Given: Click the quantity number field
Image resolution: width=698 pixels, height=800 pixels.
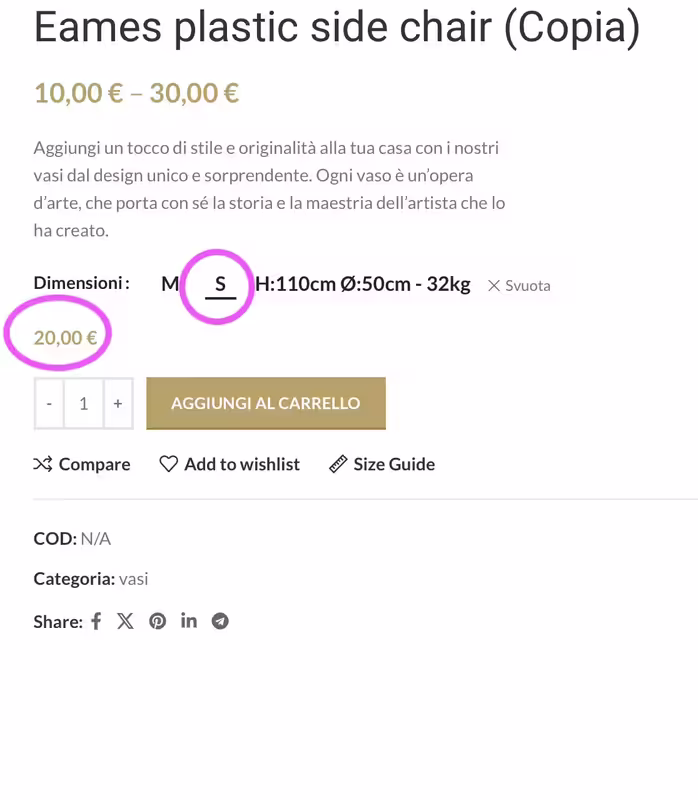Looking at the screenshot, I should coord(84,404).
